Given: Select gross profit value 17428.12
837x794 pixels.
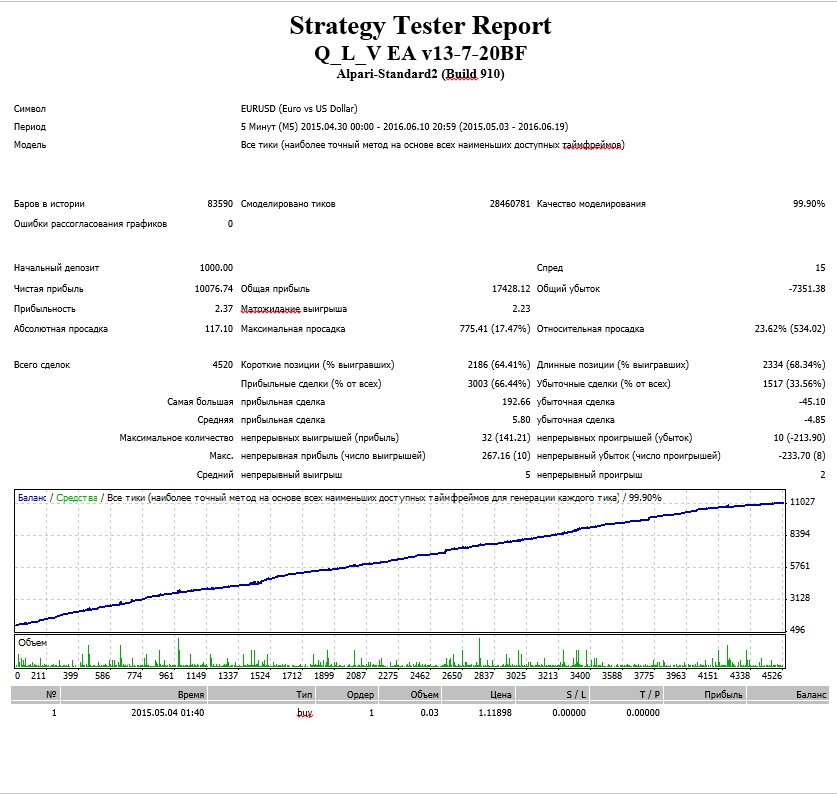Looking at the screenshot, I should point(511,288).
